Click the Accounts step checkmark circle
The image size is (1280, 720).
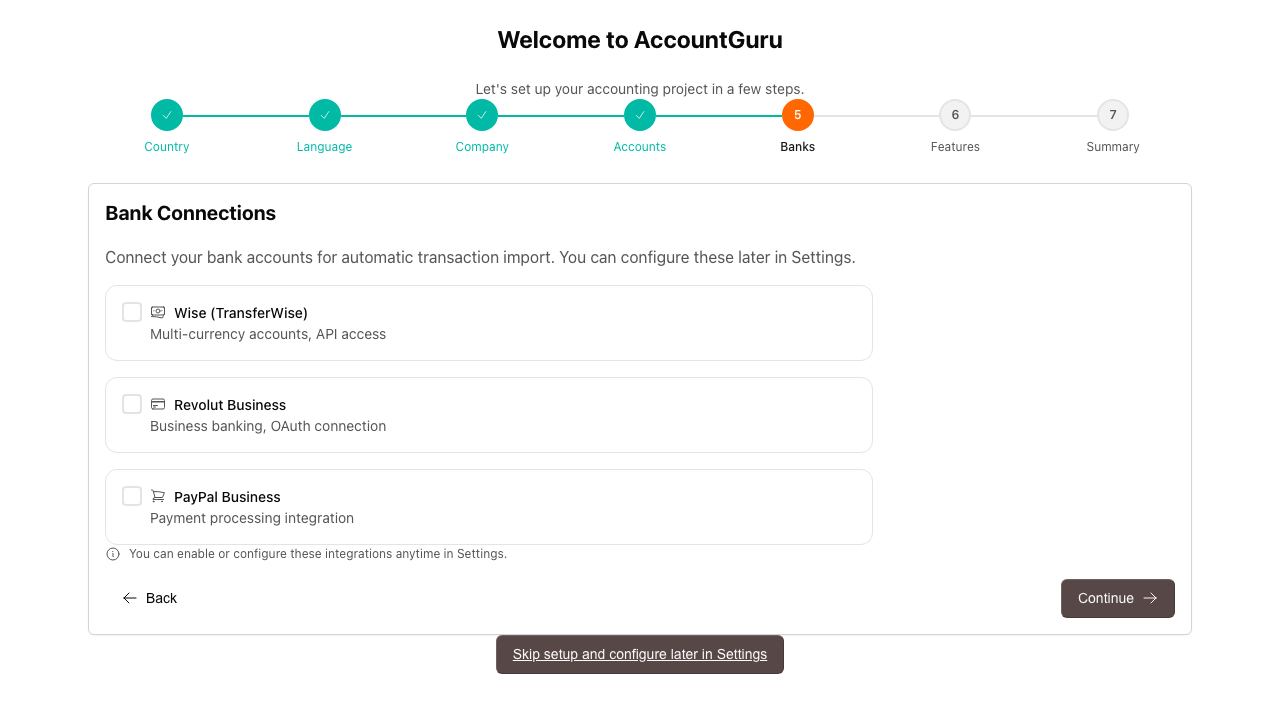tap(640, 115)
